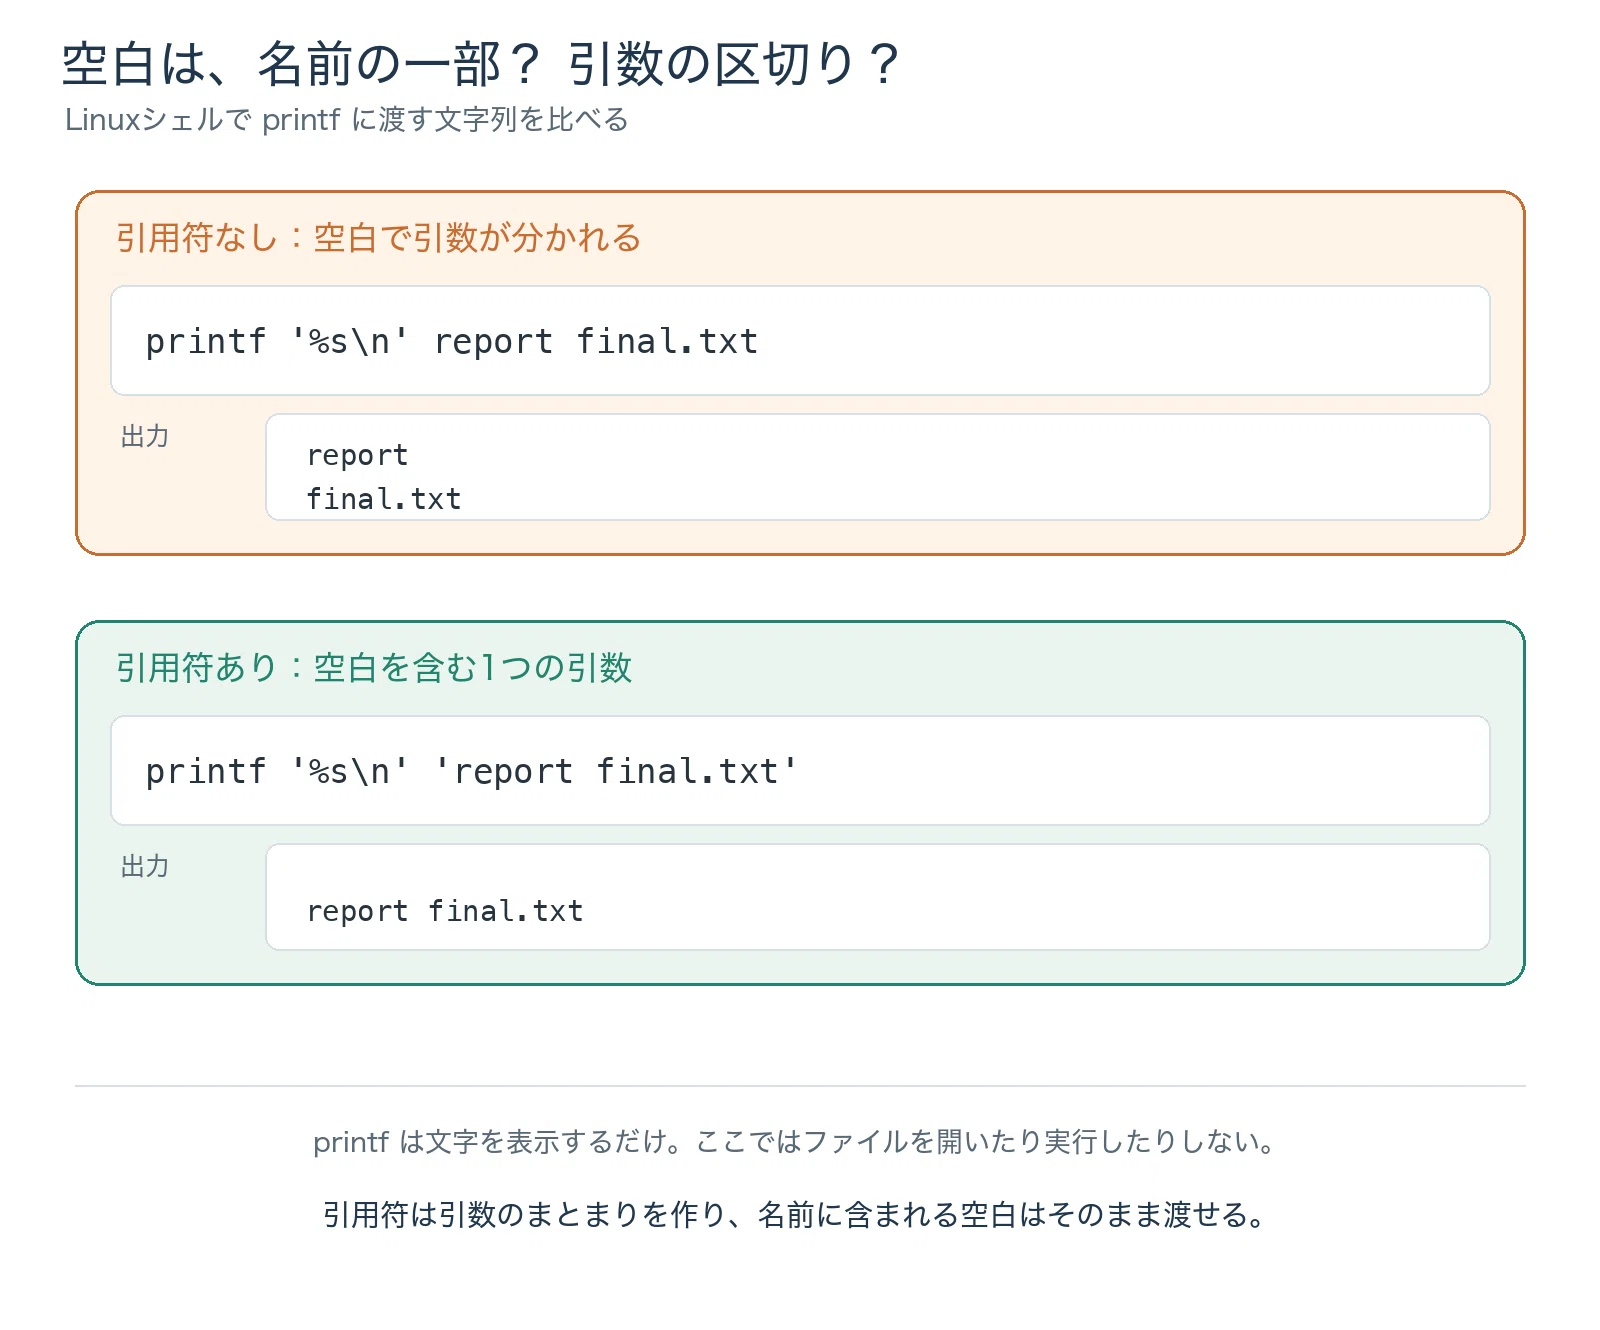Click the quoted printf command box

pyautogui.click(x=800, y=771)
